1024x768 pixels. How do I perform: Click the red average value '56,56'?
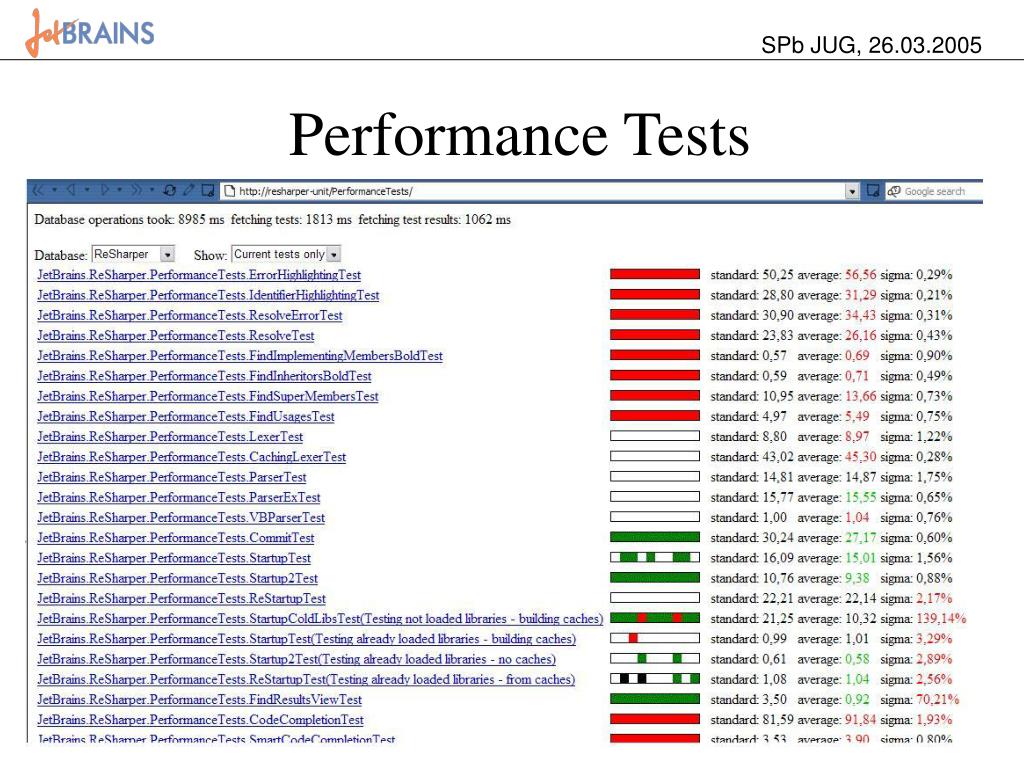coord(861,275)
